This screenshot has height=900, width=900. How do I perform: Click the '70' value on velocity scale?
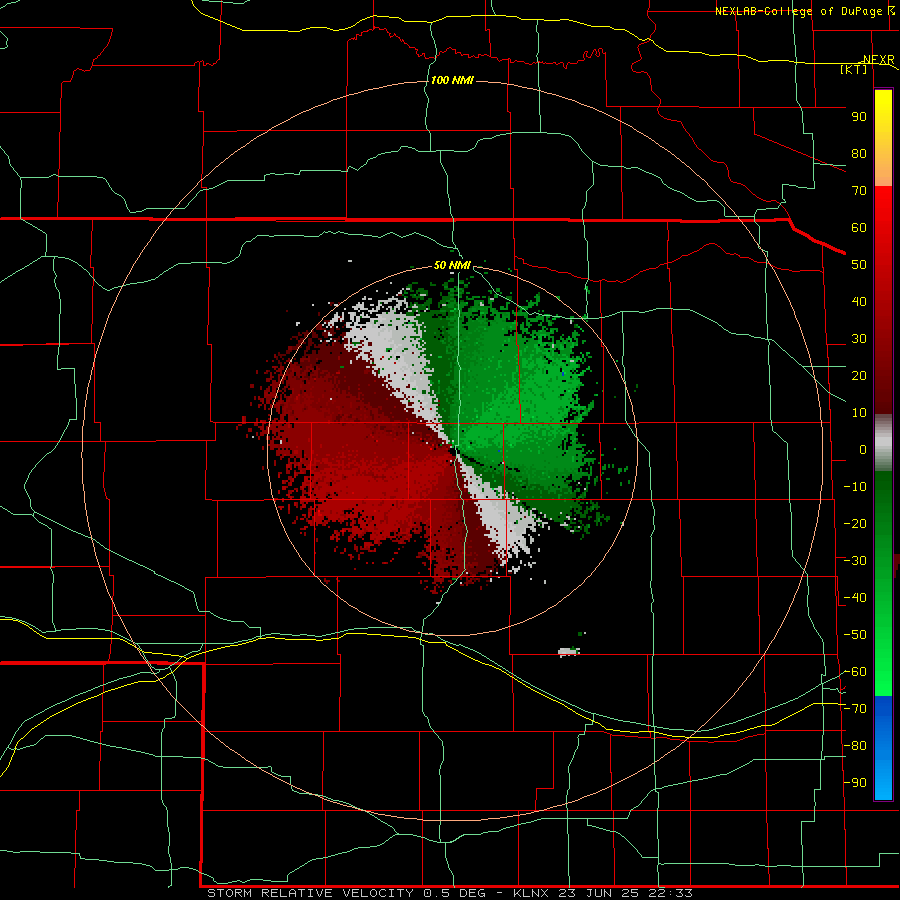pyautogui.click(x=859, y=191)
